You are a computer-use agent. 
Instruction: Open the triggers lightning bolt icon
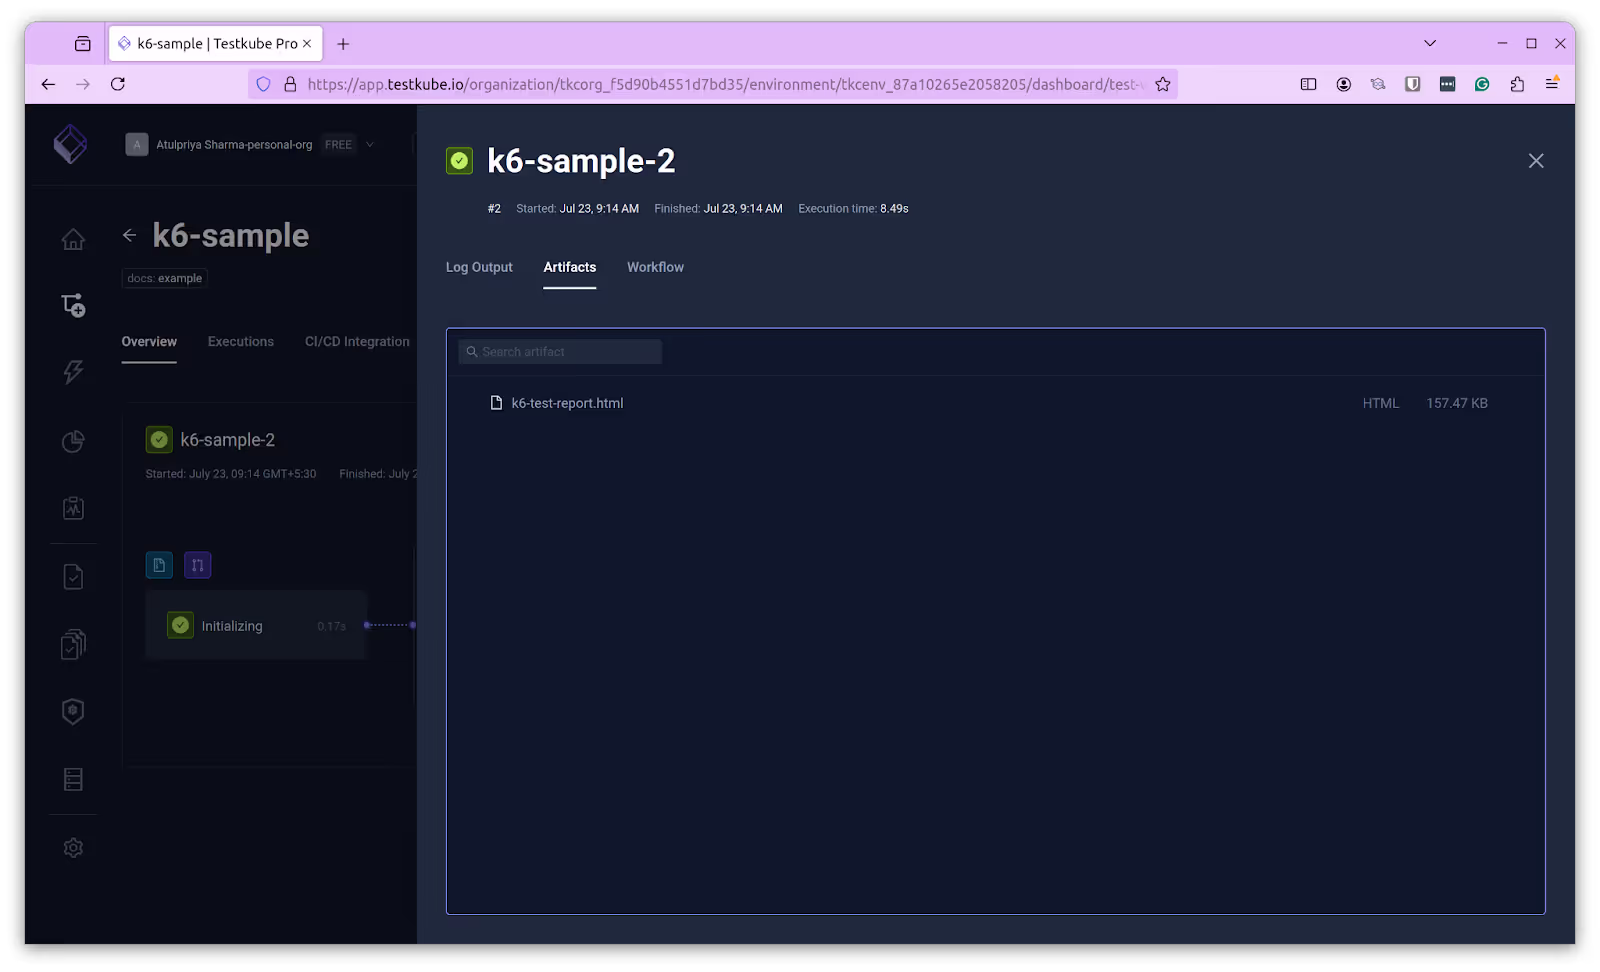click(73, 372)
